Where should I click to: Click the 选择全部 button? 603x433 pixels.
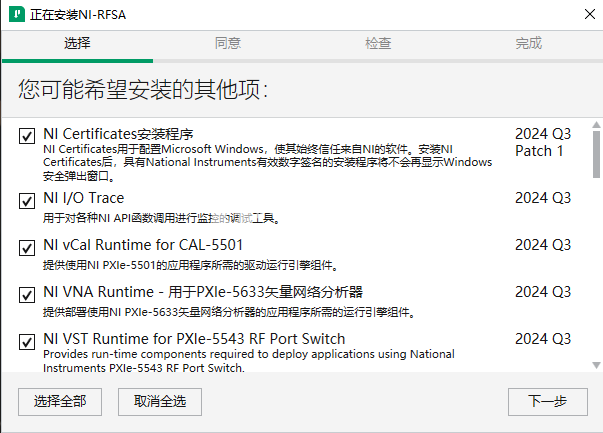60,402
